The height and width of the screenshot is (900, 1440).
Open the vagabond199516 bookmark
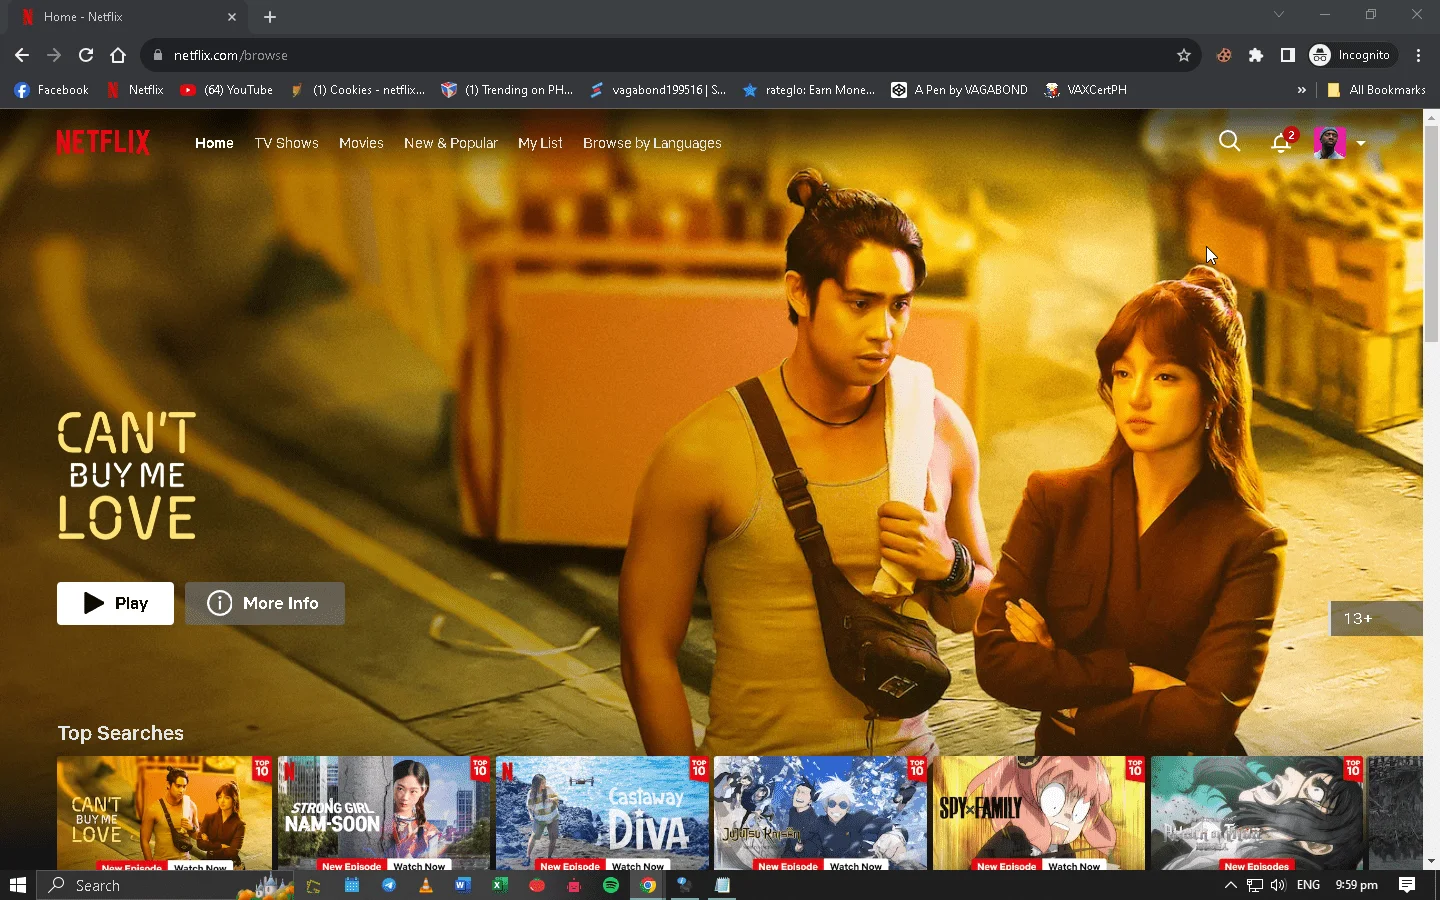pos(658,90)
